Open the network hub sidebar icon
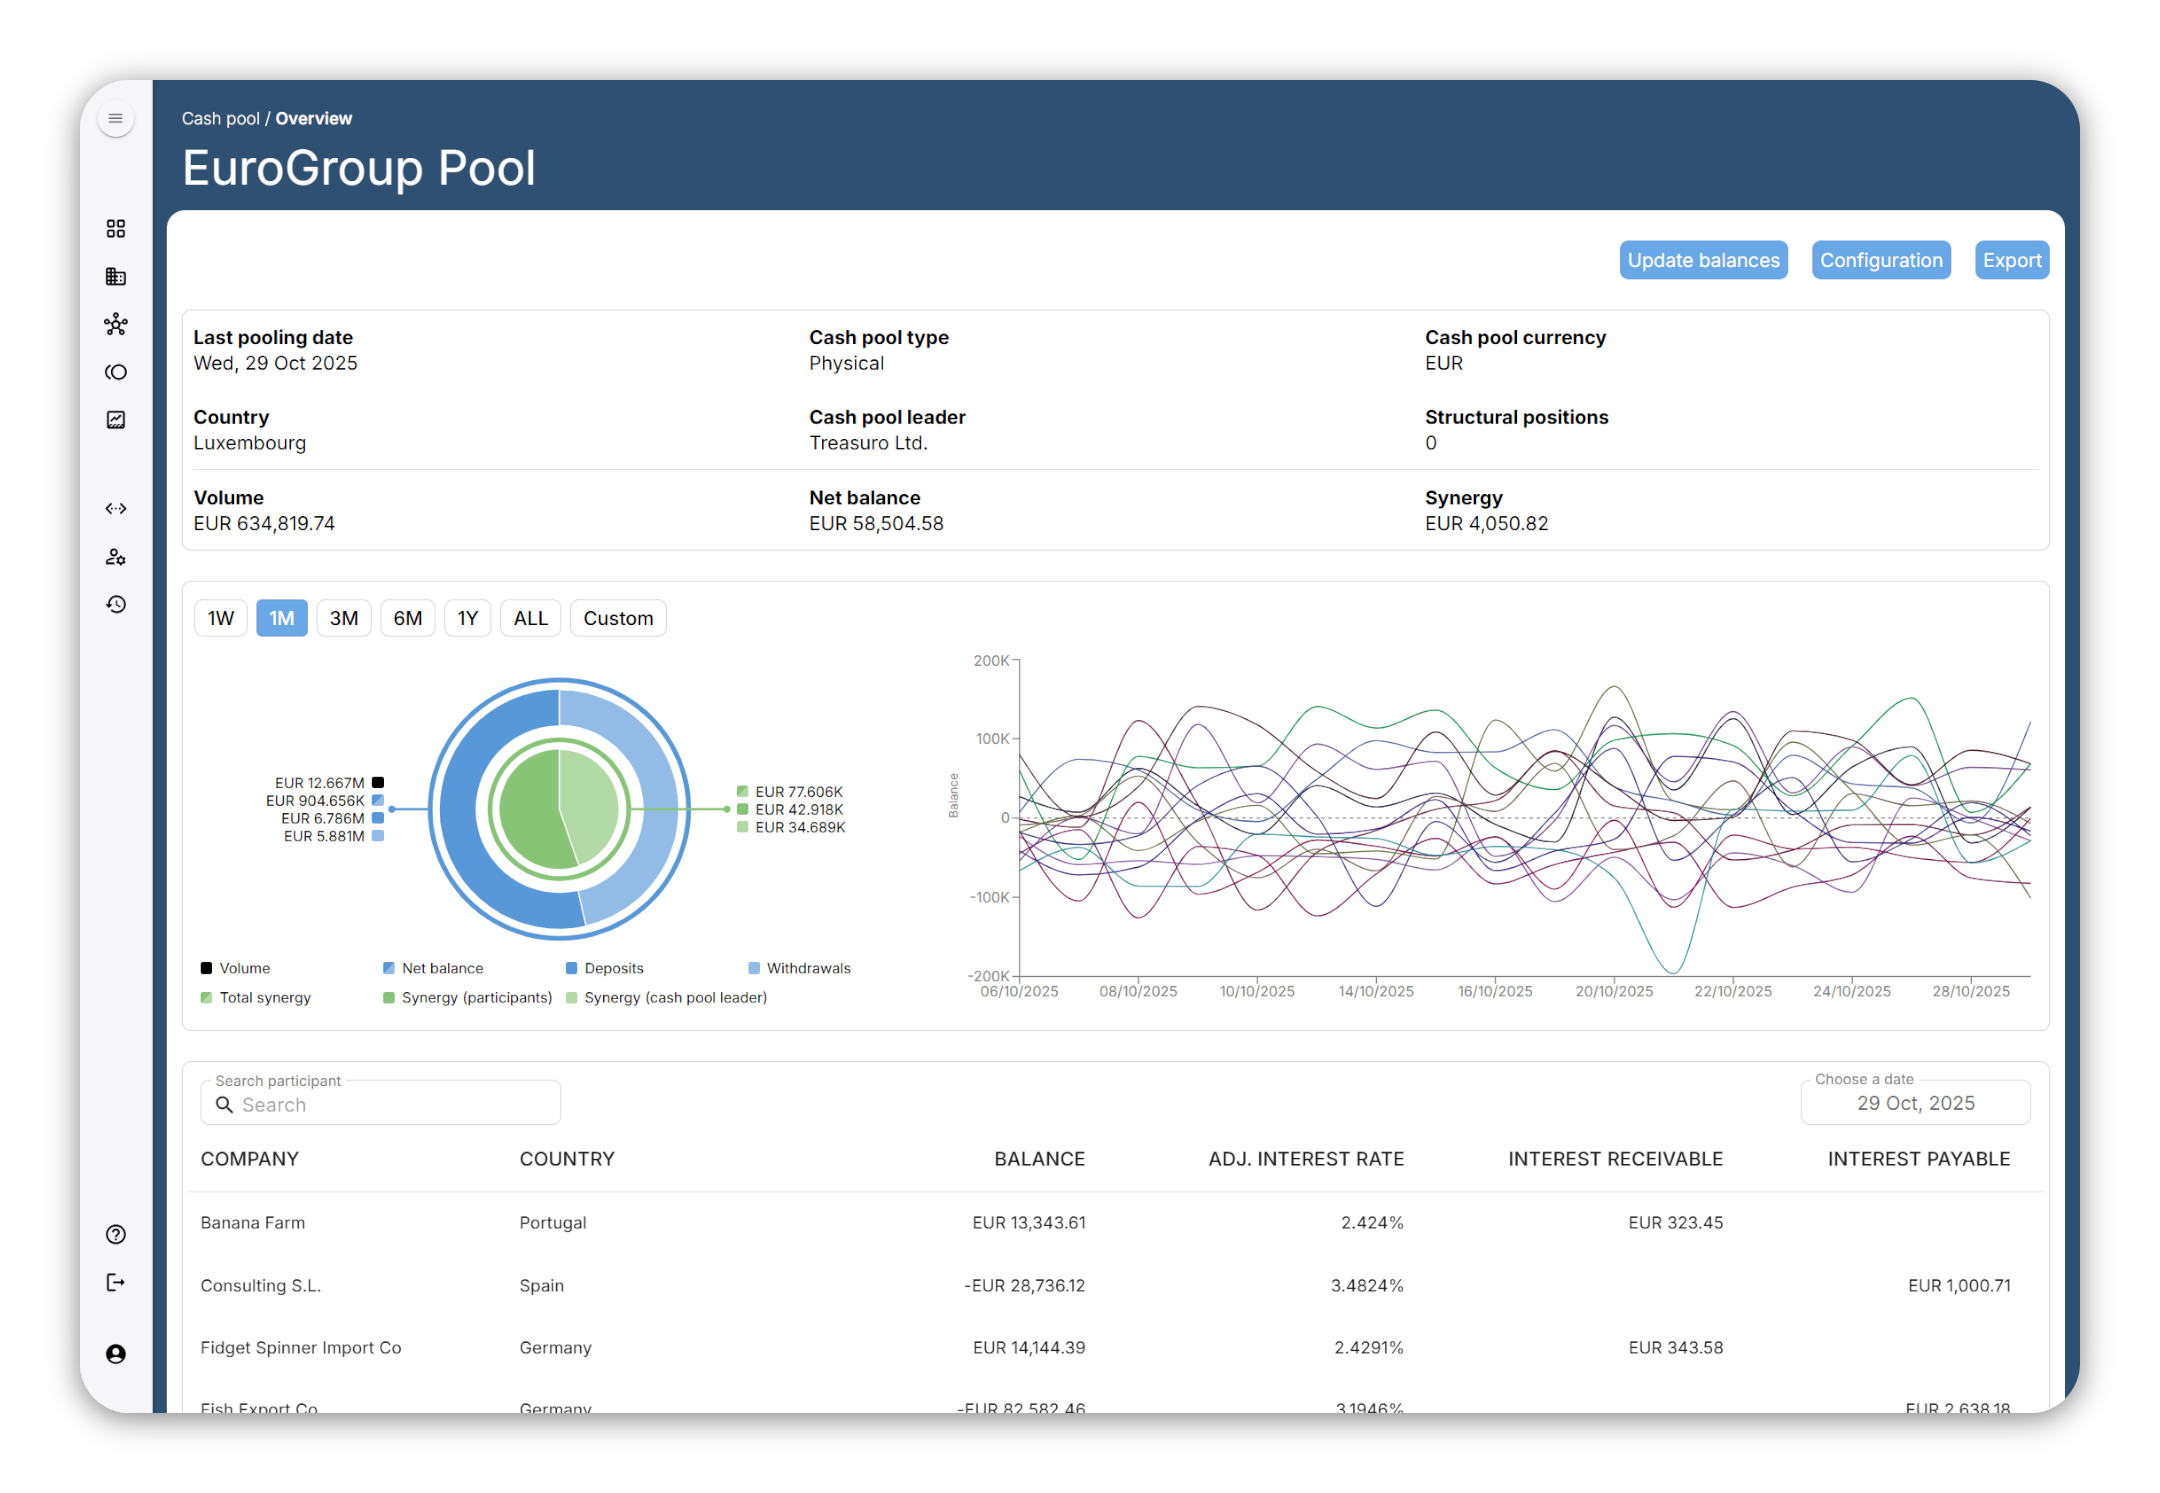Screen dimensions: 2160x1493 116,324
